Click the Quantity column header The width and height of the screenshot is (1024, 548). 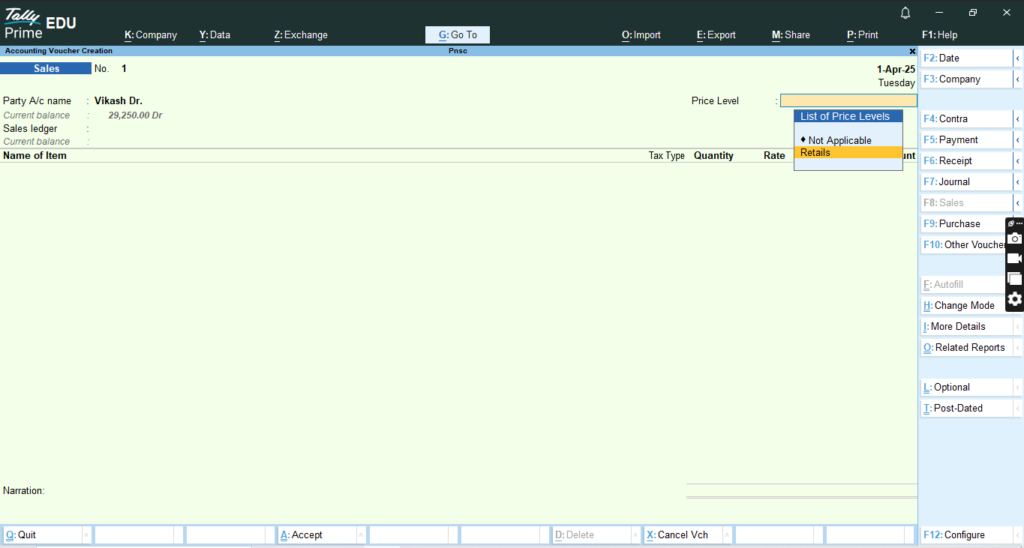click(x=713, y=155)
